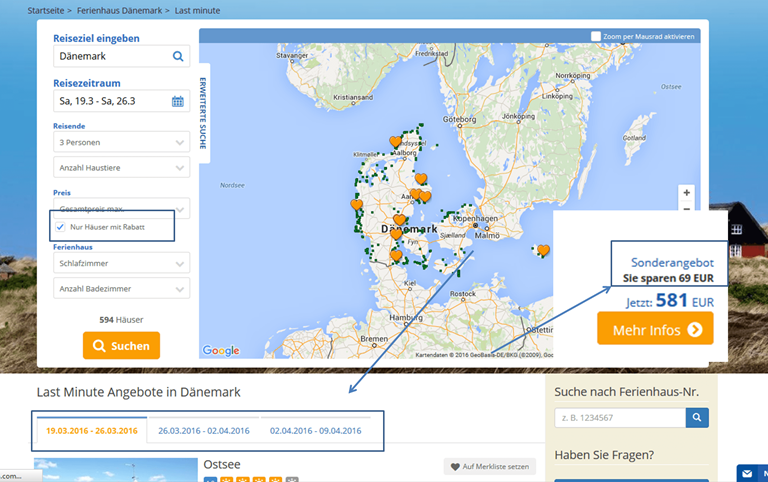Screen dimensions: 768x482
Task: Click the 'Mehr Infos' button
Action: point(655,329)
